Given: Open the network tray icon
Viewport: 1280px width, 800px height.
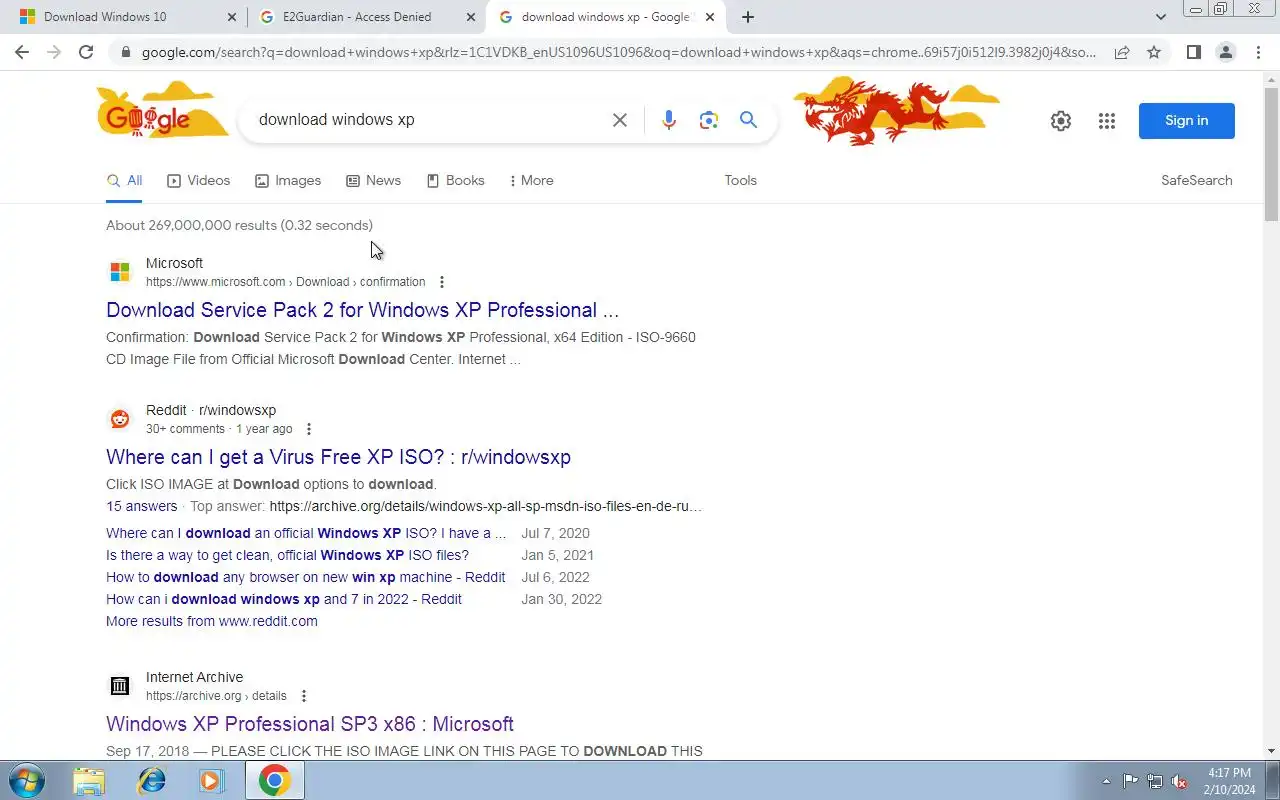Looking at the screenshot, I should [x=1155, y=781].
